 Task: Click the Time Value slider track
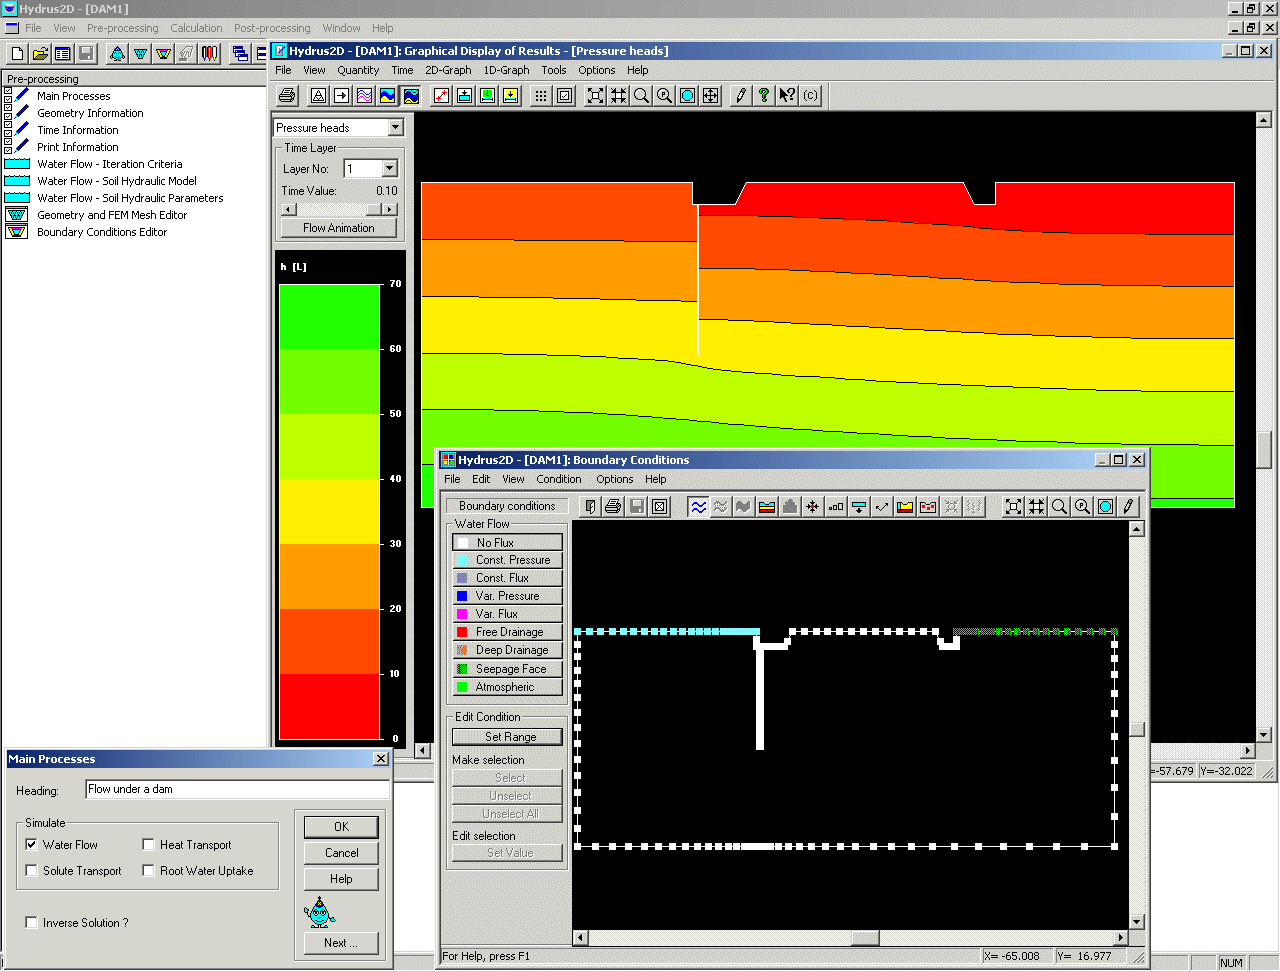339,209
